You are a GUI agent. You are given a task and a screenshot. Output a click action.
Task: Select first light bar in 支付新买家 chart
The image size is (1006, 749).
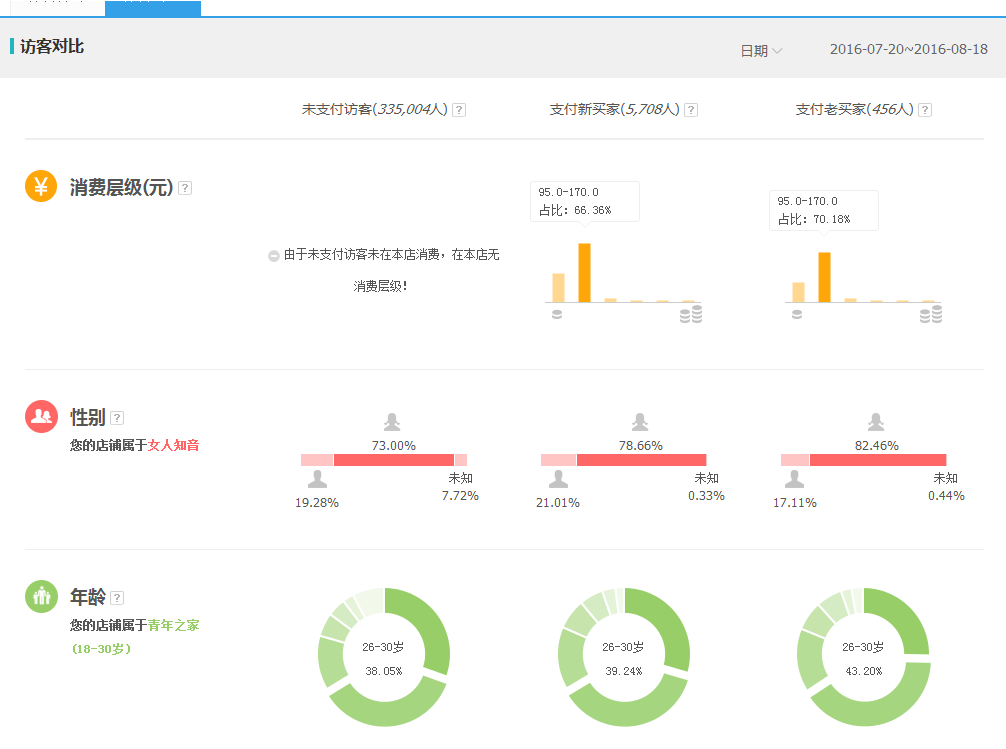[x=558, y=288]
